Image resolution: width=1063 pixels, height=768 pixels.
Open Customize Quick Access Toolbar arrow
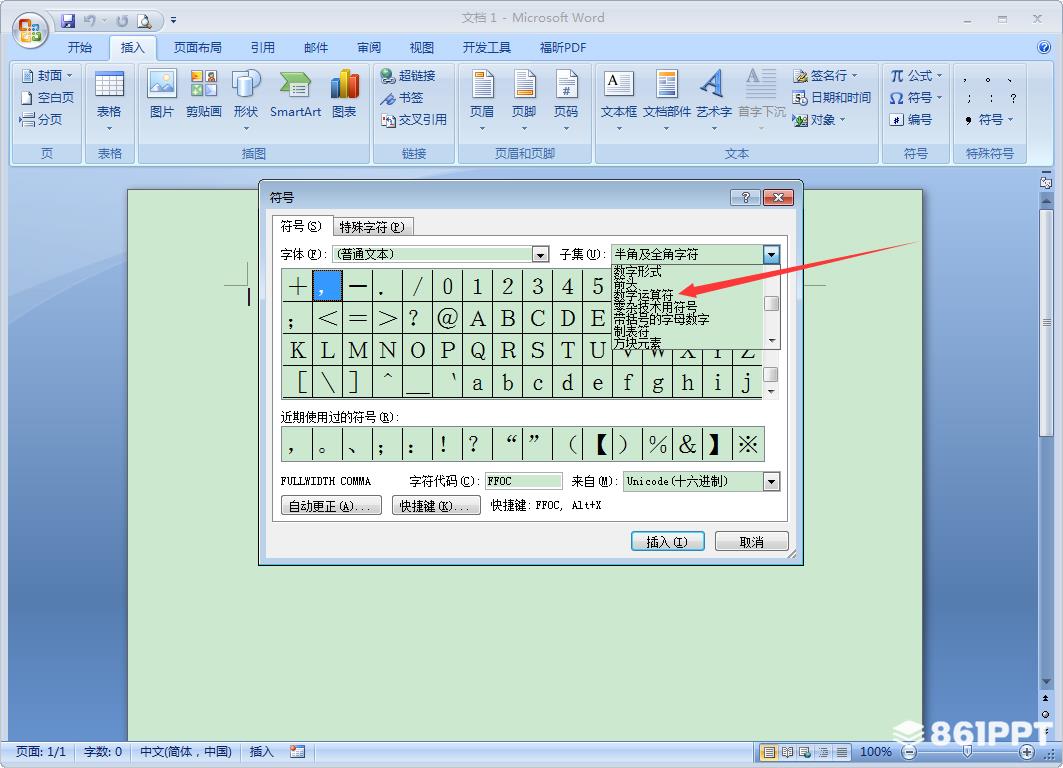[174, 20]
